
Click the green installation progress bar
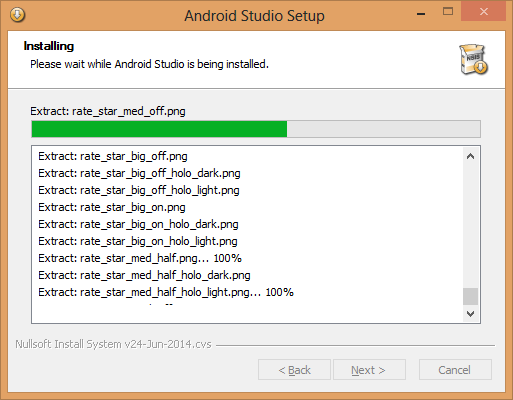pos(159,129)
